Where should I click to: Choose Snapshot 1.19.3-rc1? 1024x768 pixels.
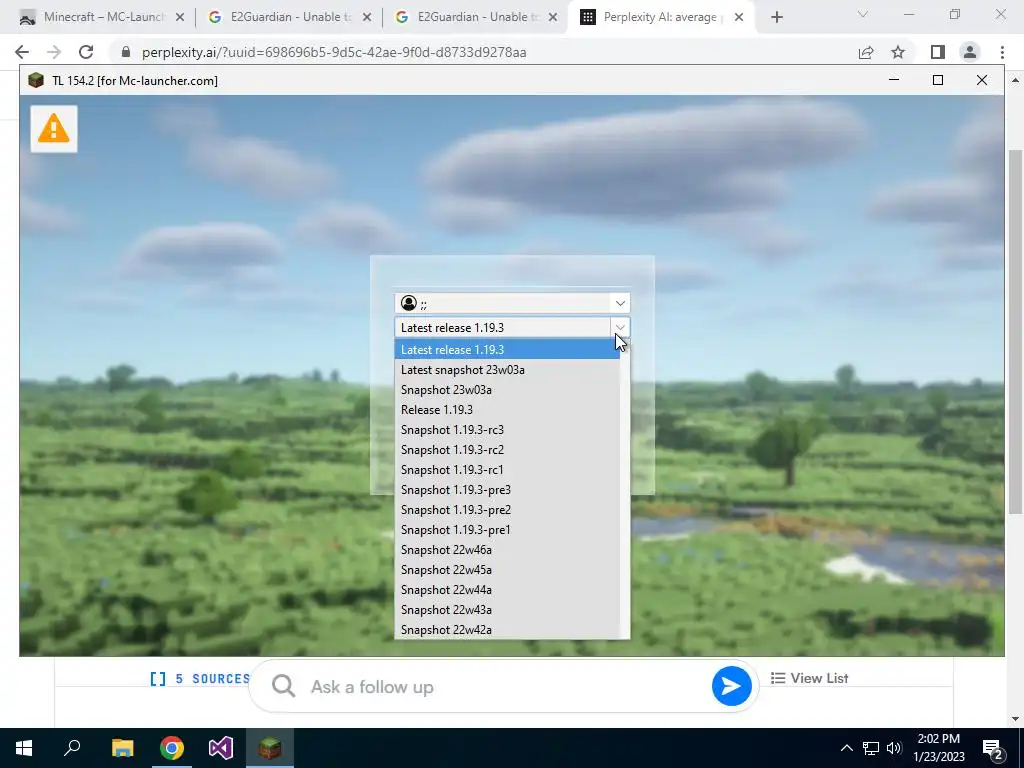click(507, 470)
